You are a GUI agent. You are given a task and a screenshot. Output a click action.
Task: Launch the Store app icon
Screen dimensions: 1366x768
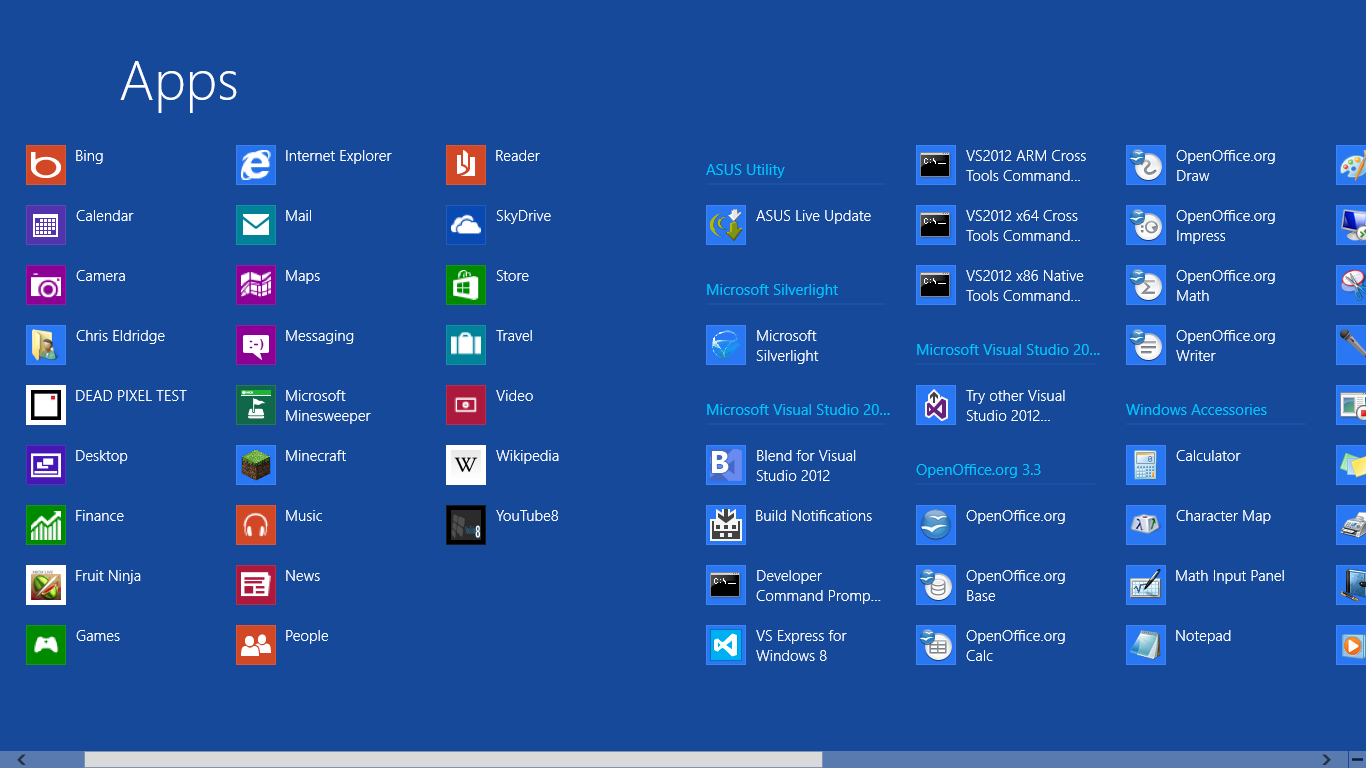coord(466,285)
